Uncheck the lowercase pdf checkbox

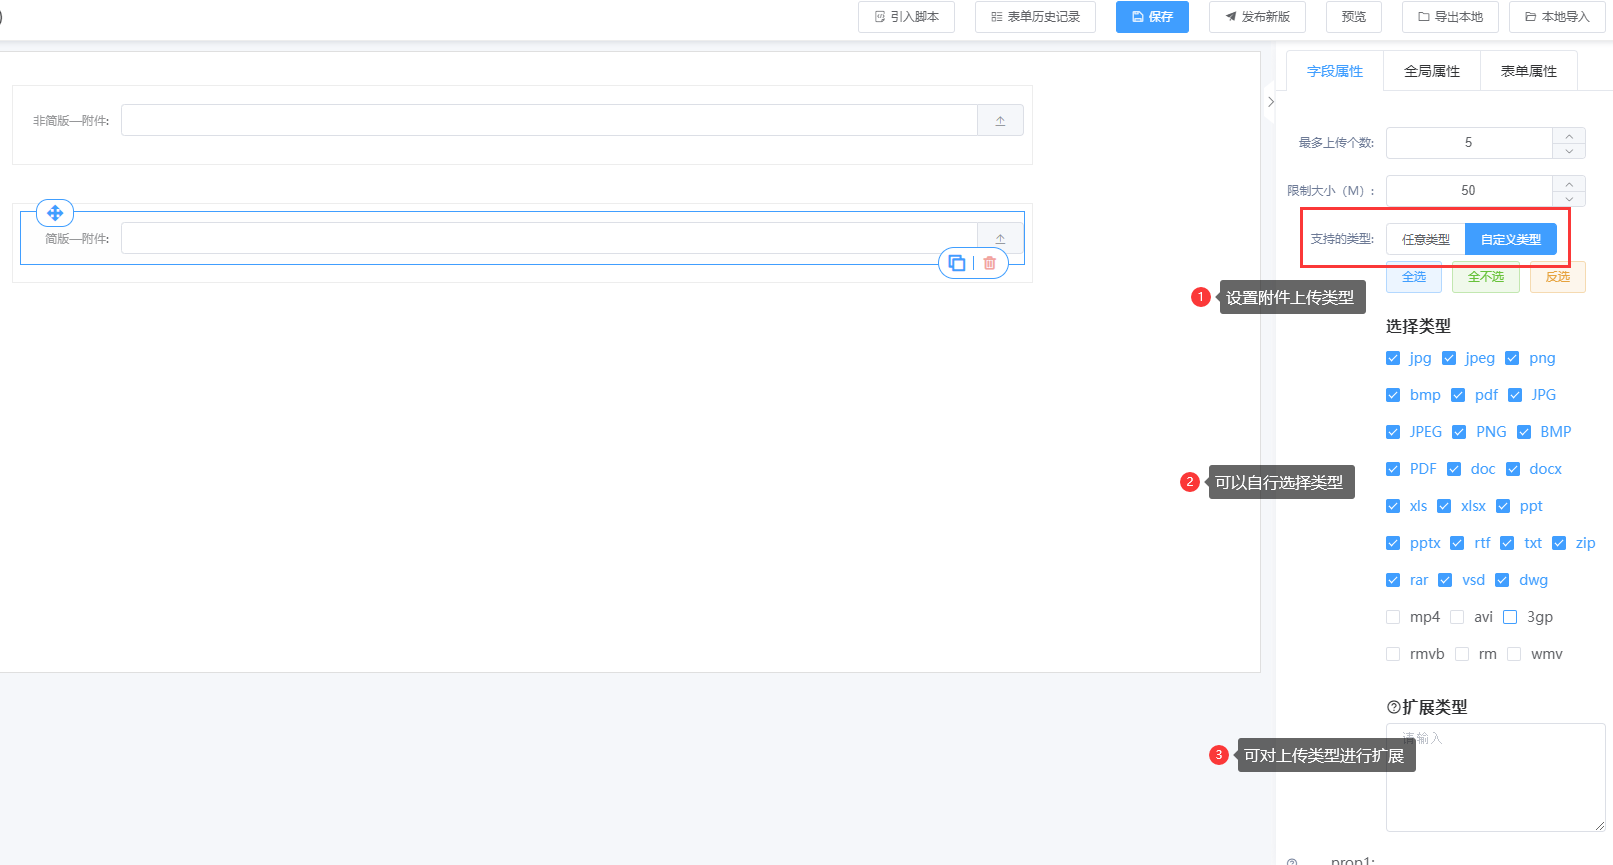click(1458, 395)
